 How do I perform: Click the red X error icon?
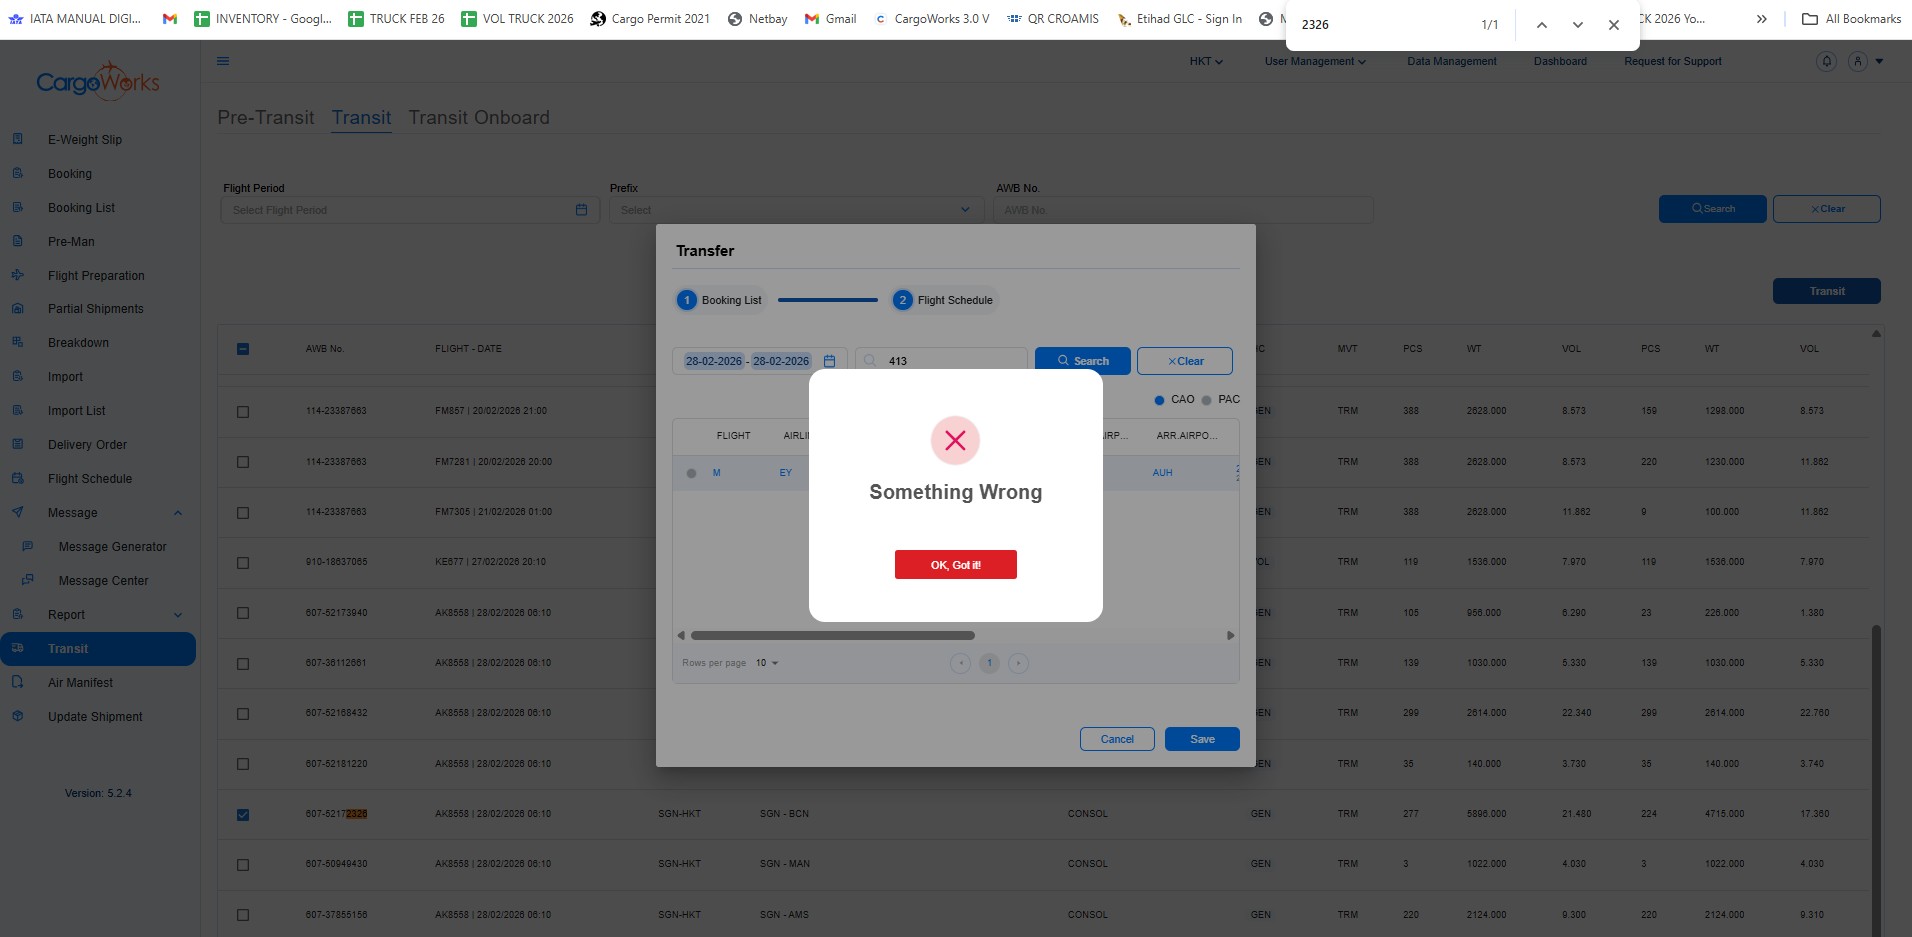[x=955, y=440]
